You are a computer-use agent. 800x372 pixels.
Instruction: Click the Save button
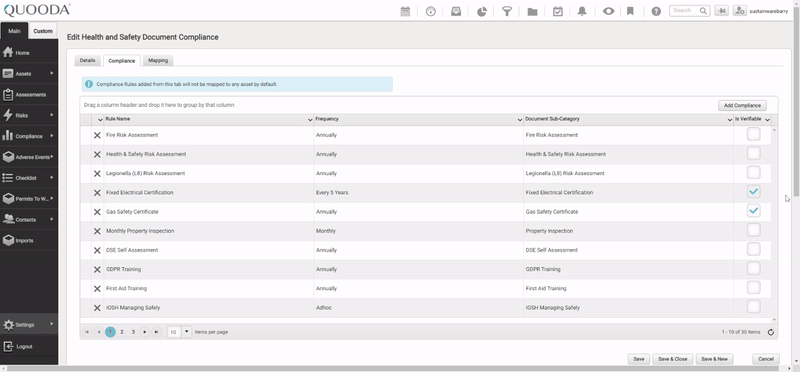click(639, 359)
